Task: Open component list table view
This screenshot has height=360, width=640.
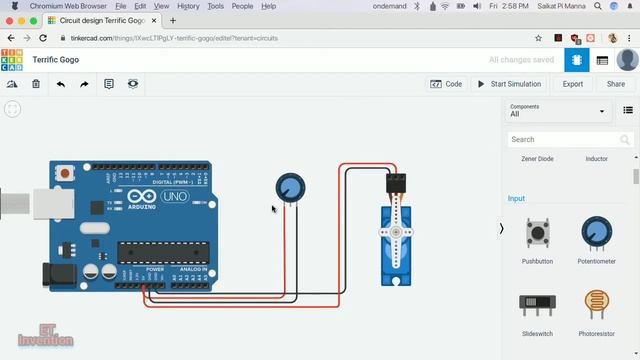Action: click(x=602, y=60)
